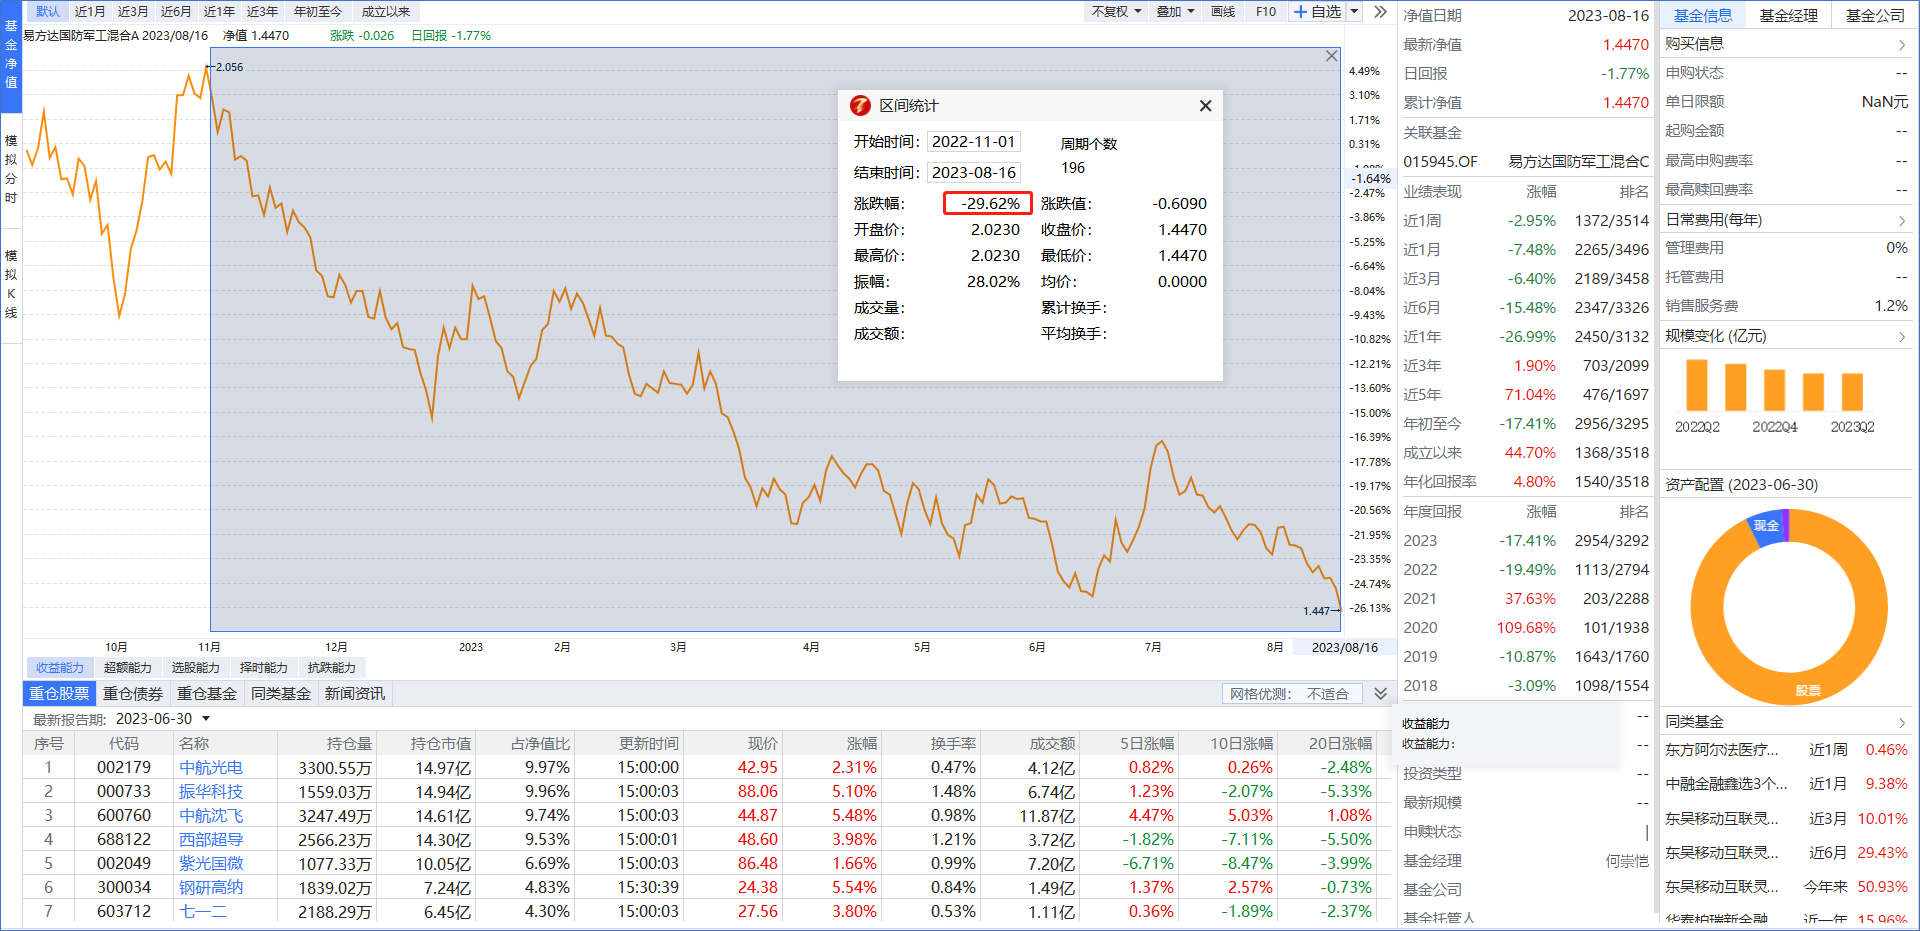Click the double-arrow expand icon beside 自选
The height and width of the screenshot is (931, 1920).
pos(1380,12)
